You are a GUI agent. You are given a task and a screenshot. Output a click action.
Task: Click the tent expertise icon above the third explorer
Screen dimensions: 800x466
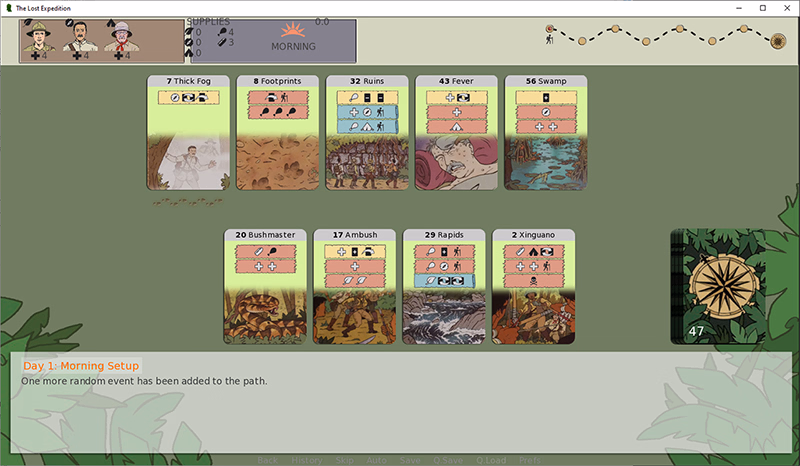[x=111, y=22]
